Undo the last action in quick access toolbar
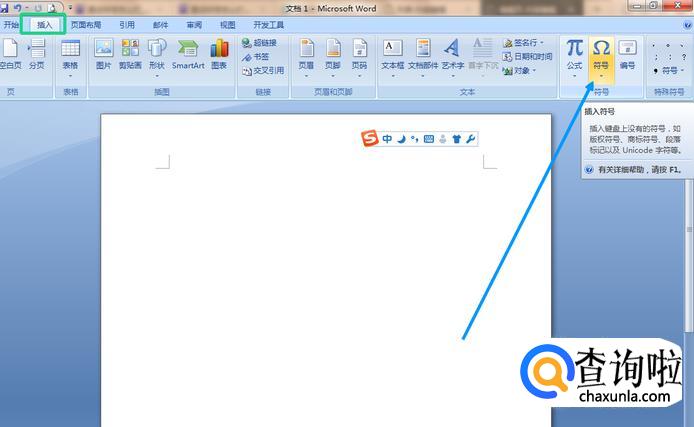The height and width of the screenshot is (427, 694). pos(17,8)
